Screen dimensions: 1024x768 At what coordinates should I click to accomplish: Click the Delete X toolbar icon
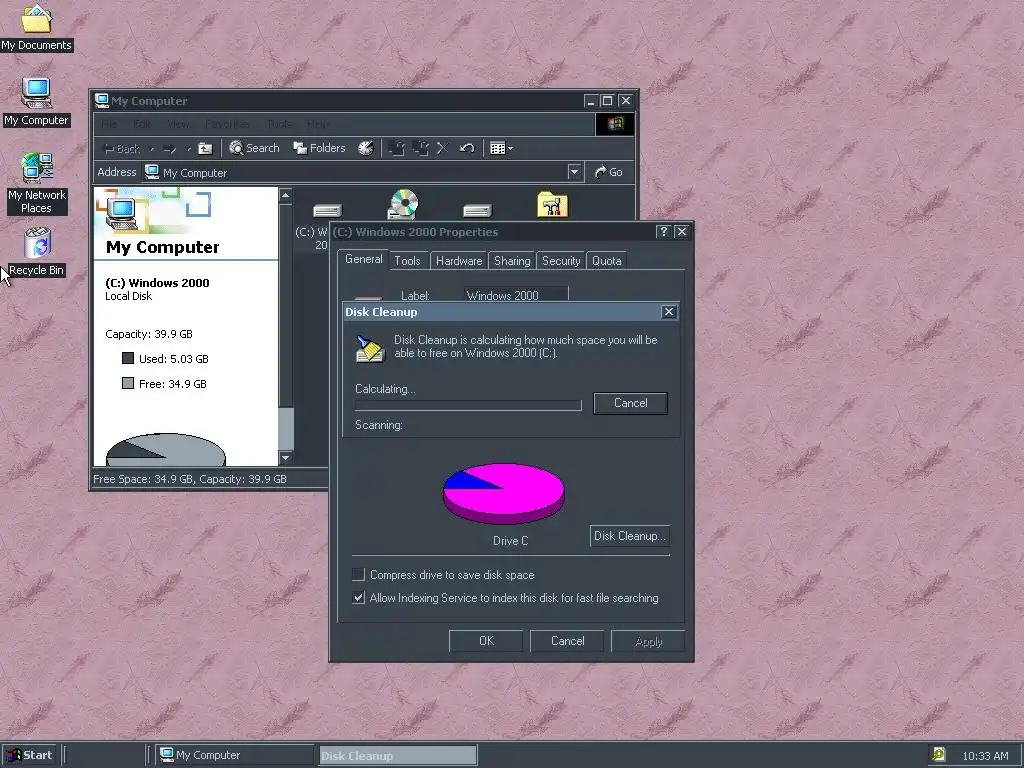tap(443, 148)
